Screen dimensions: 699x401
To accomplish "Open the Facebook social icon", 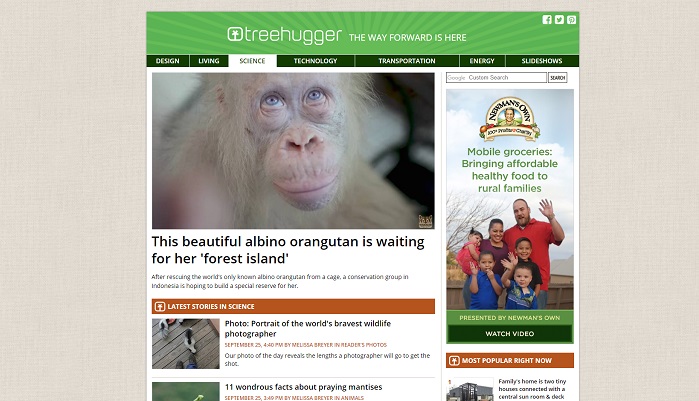I will pyautogui.click(x=547, y=20).
